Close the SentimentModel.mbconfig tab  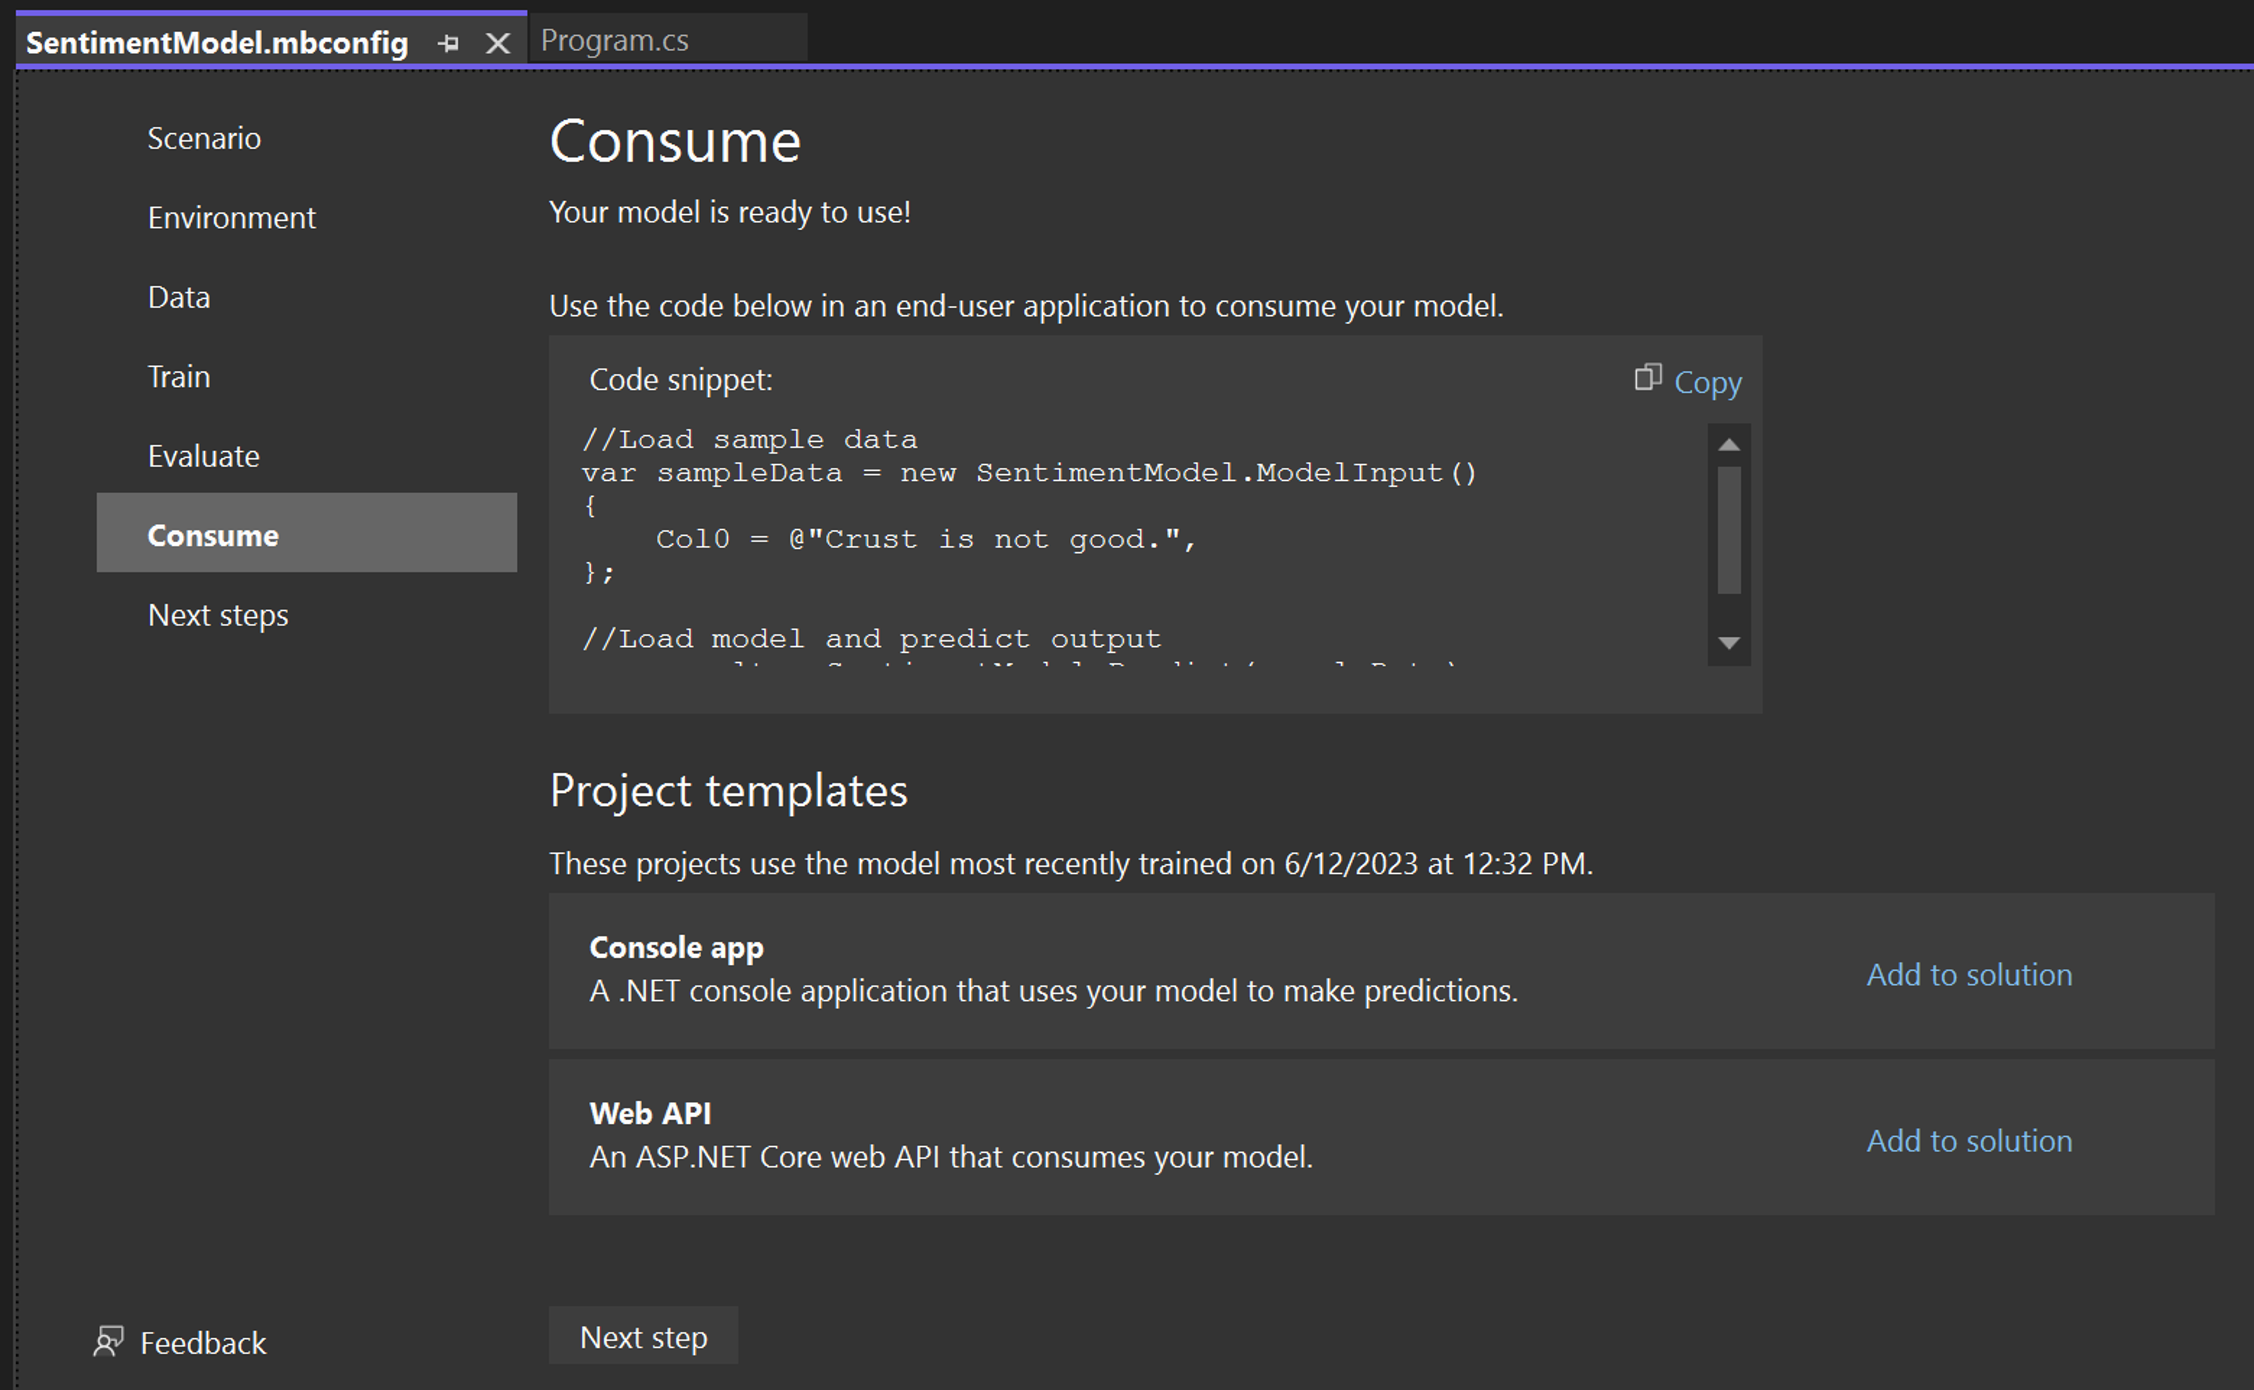coord(497,43)
